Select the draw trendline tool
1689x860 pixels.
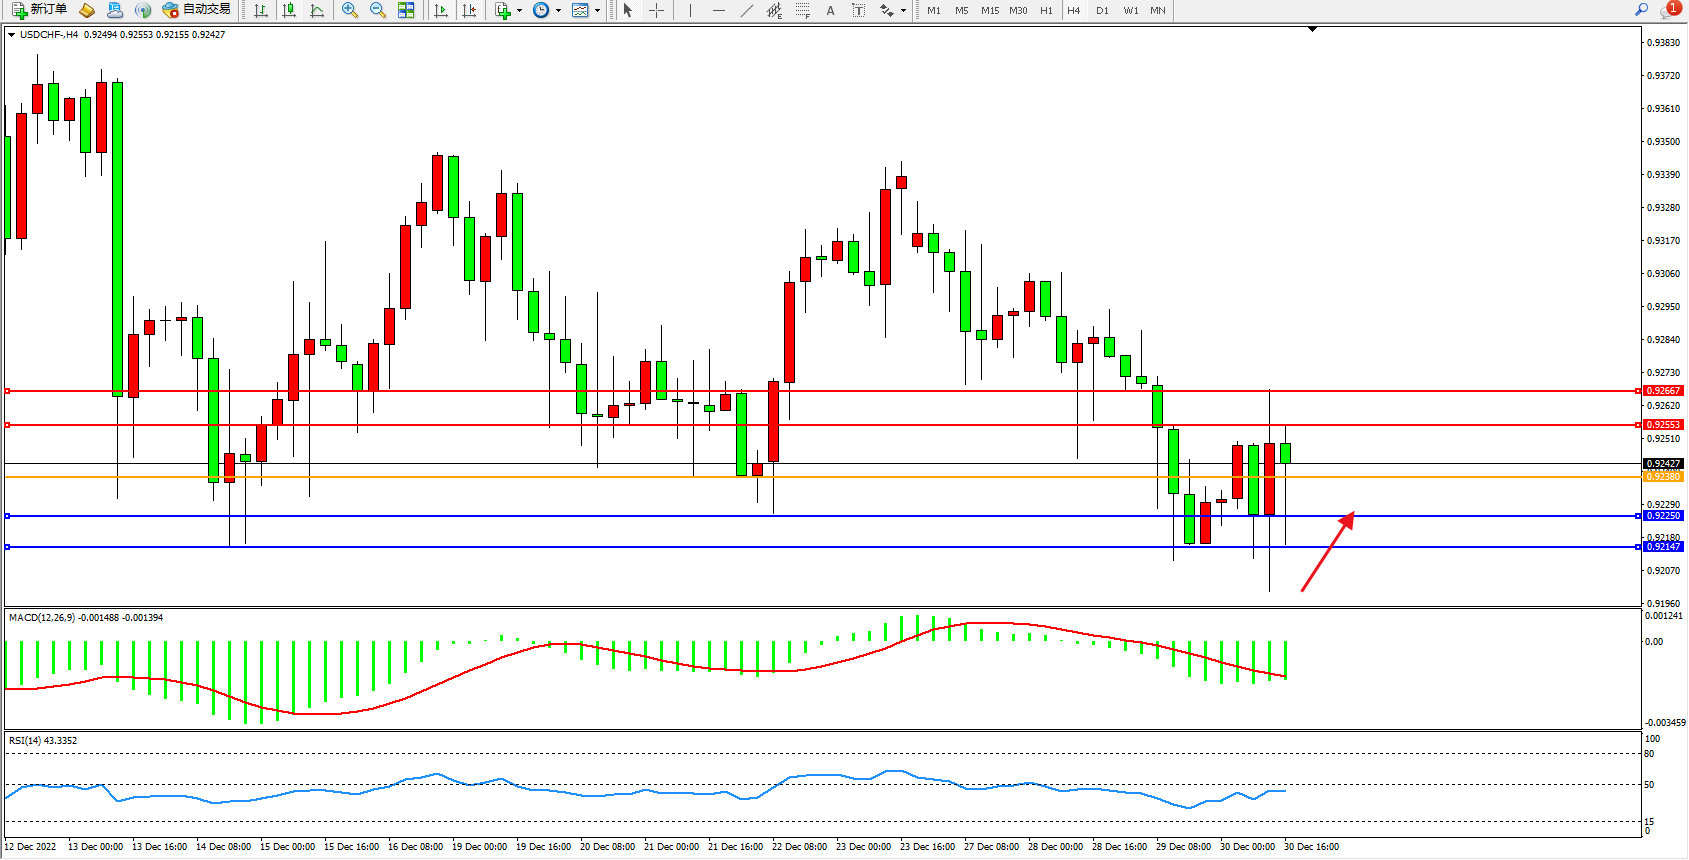point(747,10)
